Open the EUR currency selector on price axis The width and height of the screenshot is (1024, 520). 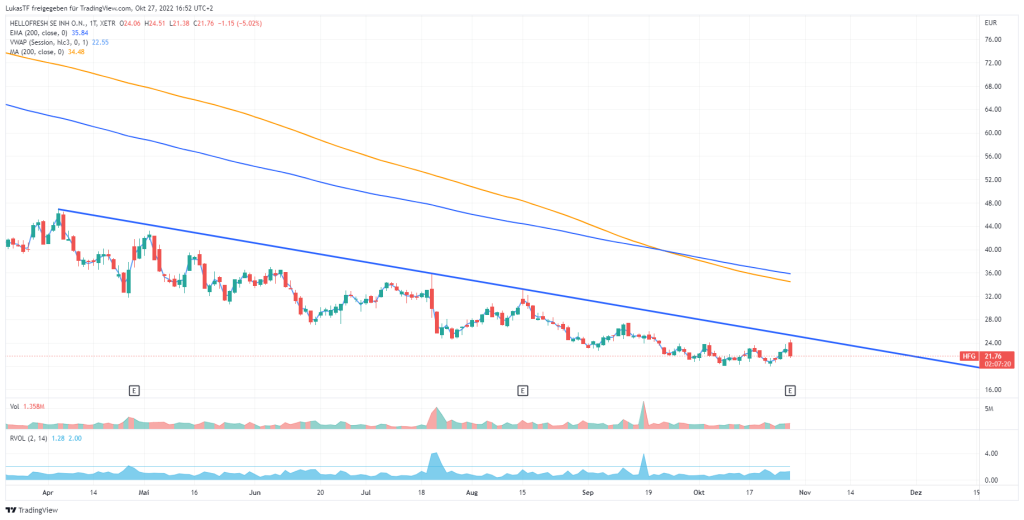[x=990, y=22]
